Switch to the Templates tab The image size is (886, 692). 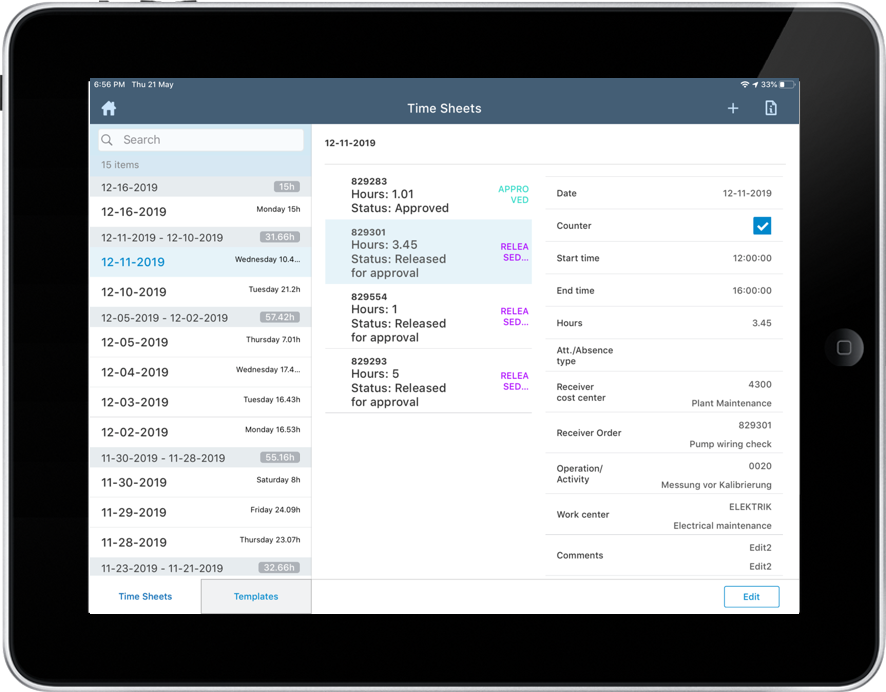(x=256, y=596)
